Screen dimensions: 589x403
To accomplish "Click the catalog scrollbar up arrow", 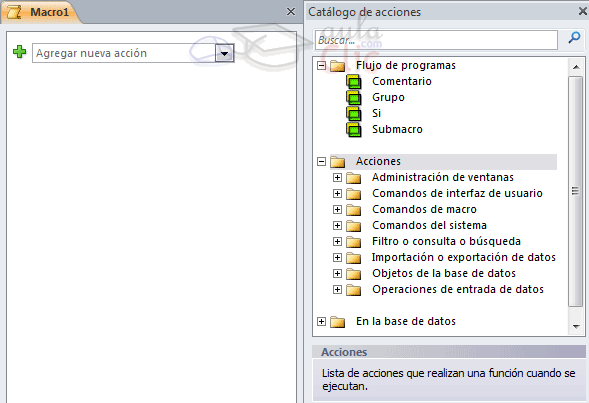I will tap(576, 67).
